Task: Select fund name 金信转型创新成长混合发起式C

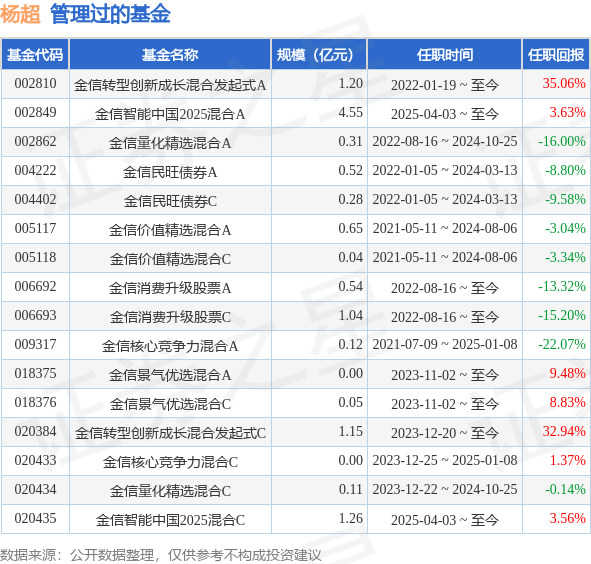Action: [x=170, y=433]
